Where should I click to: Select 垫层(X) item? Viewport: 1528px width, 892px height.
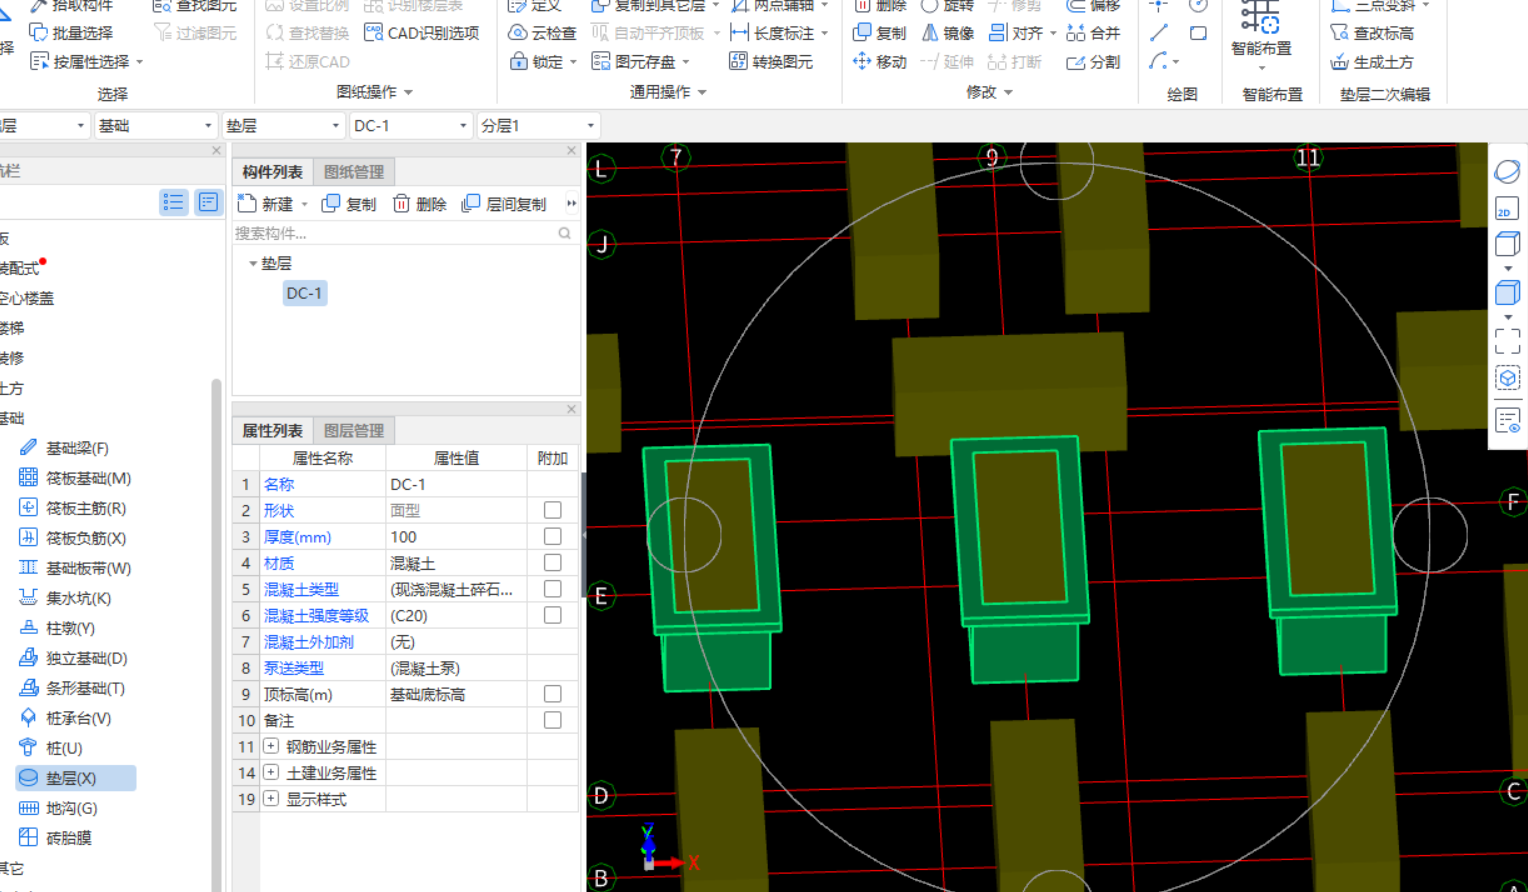point(76,778)
